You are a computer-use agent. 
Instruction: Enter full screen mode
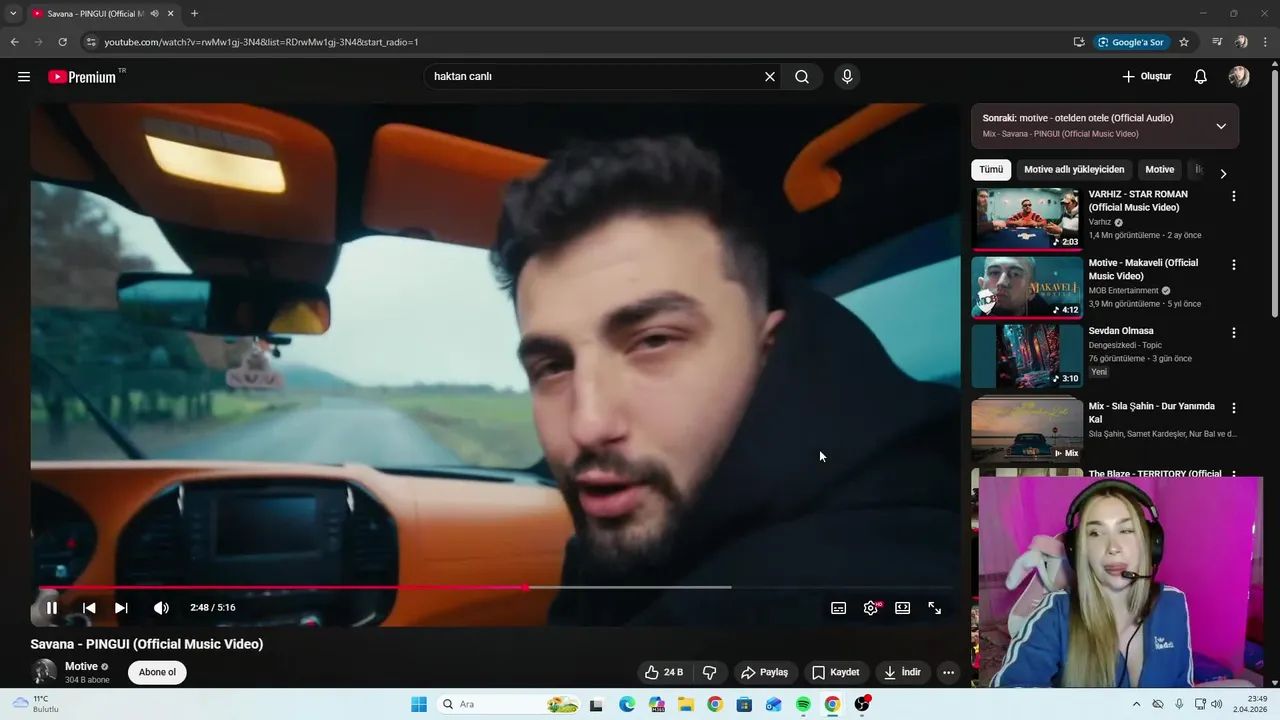point(935,608)
